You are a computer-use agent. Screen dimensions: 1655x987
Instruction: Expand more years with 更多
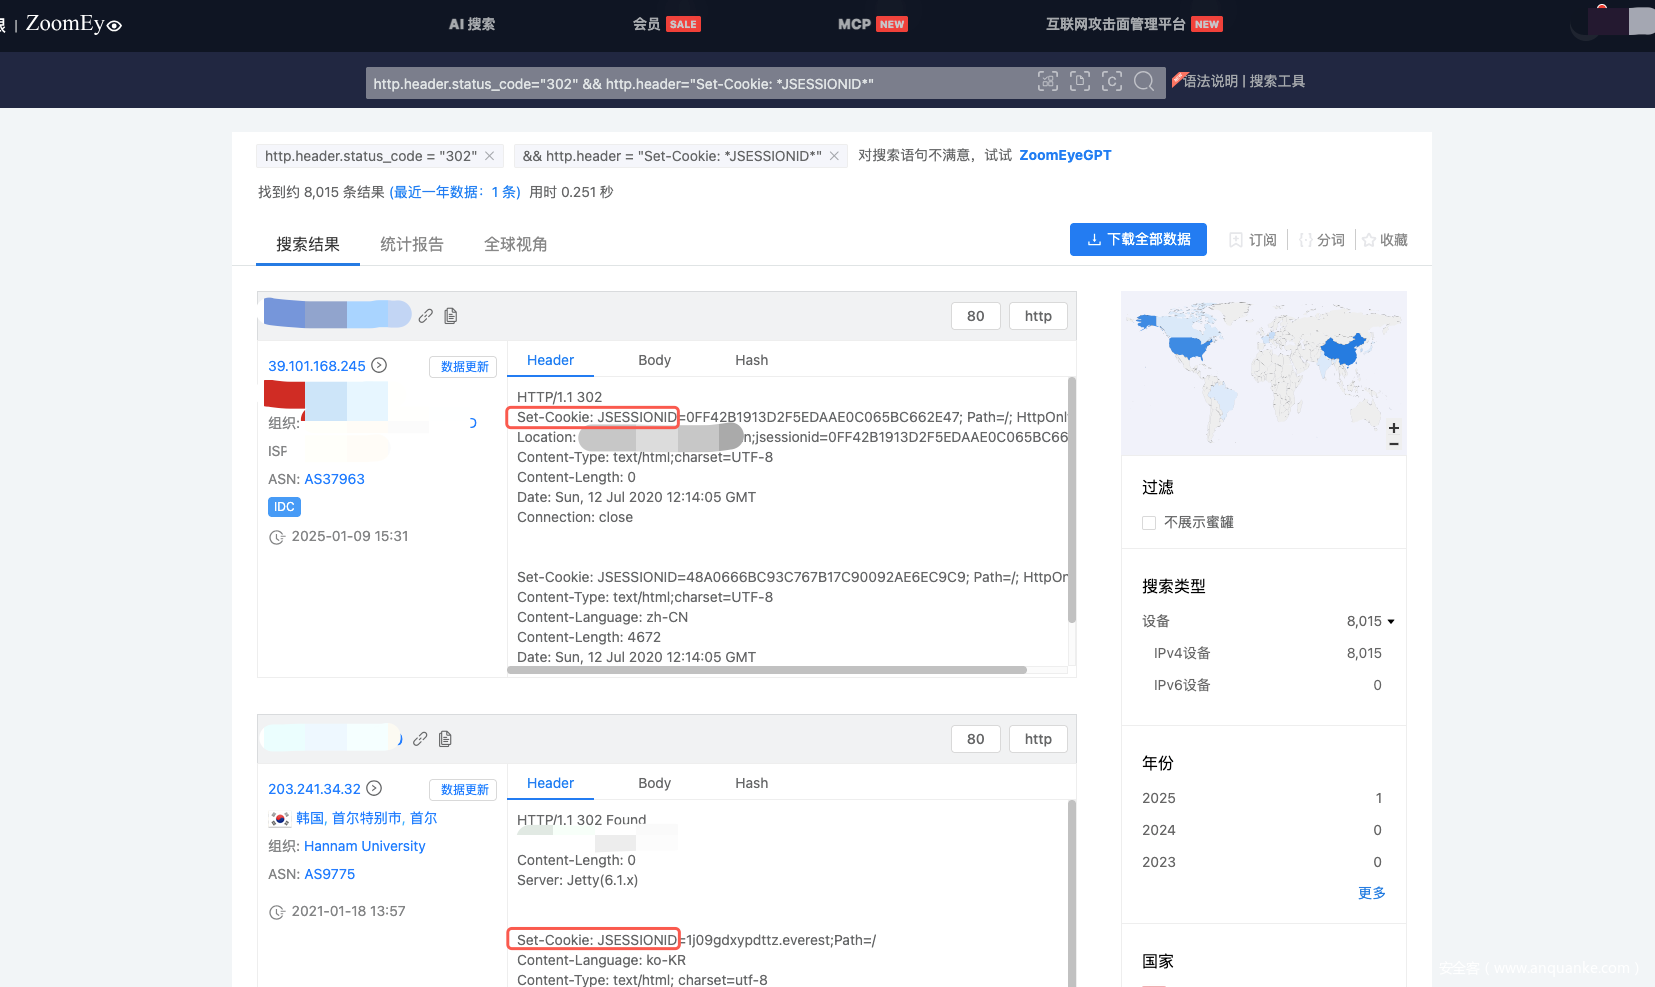click(1371, 893)
